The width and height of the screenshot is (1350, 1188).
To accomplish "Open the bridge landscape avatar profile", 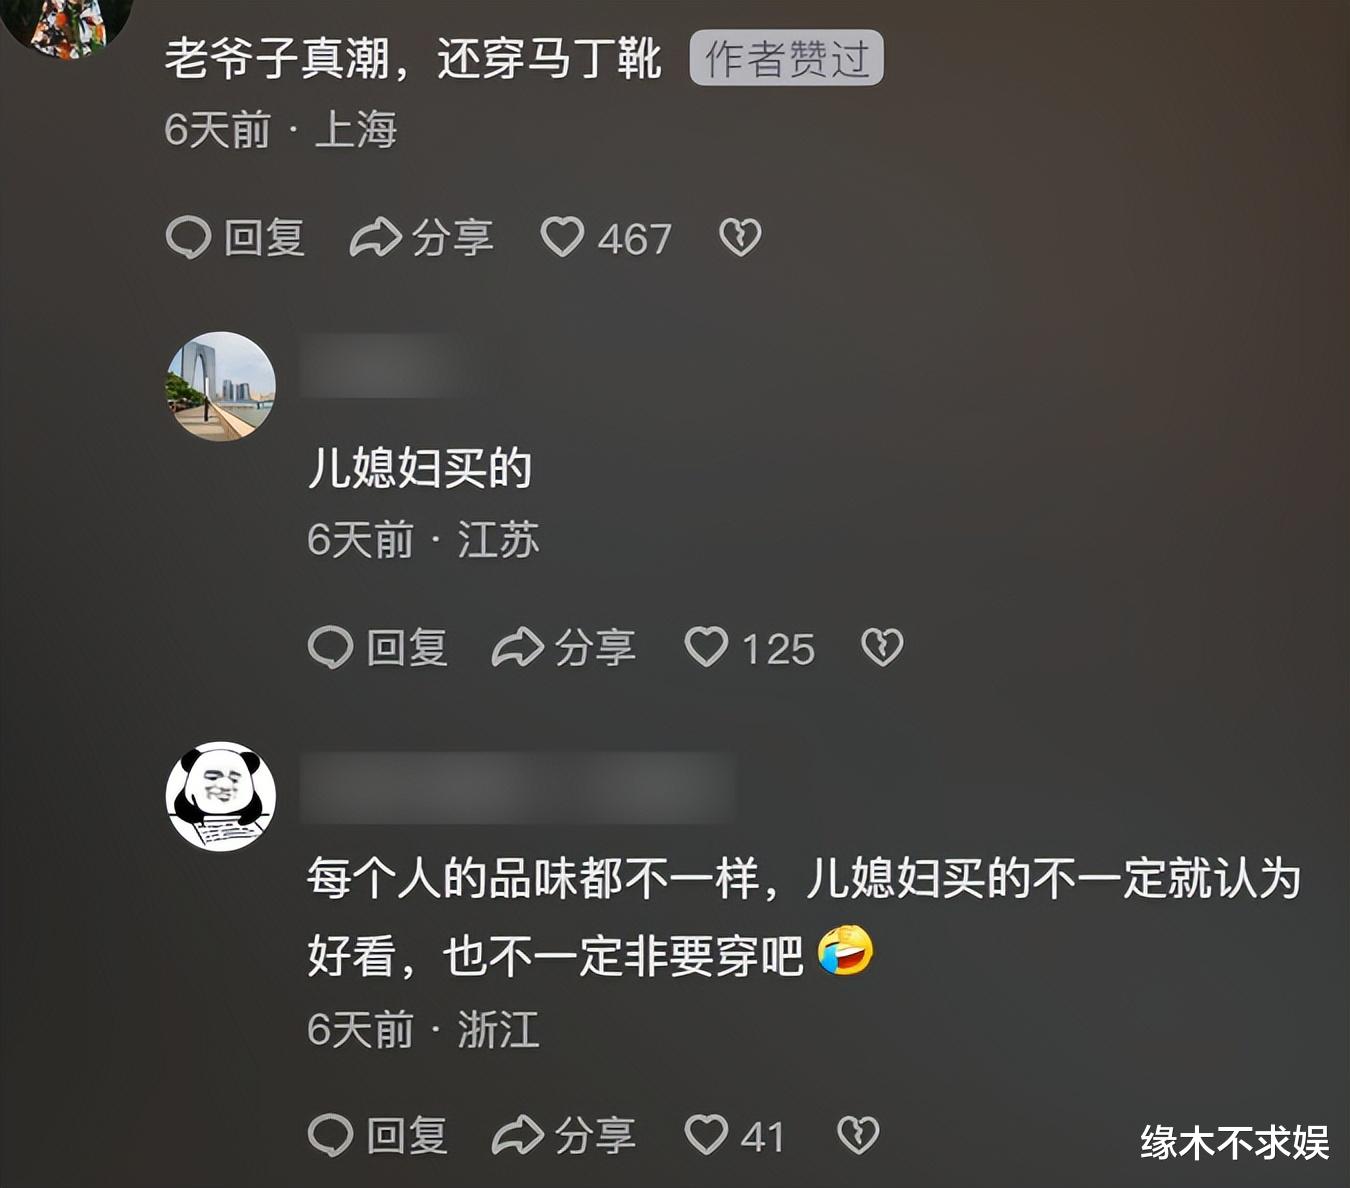I will point(220,386).
